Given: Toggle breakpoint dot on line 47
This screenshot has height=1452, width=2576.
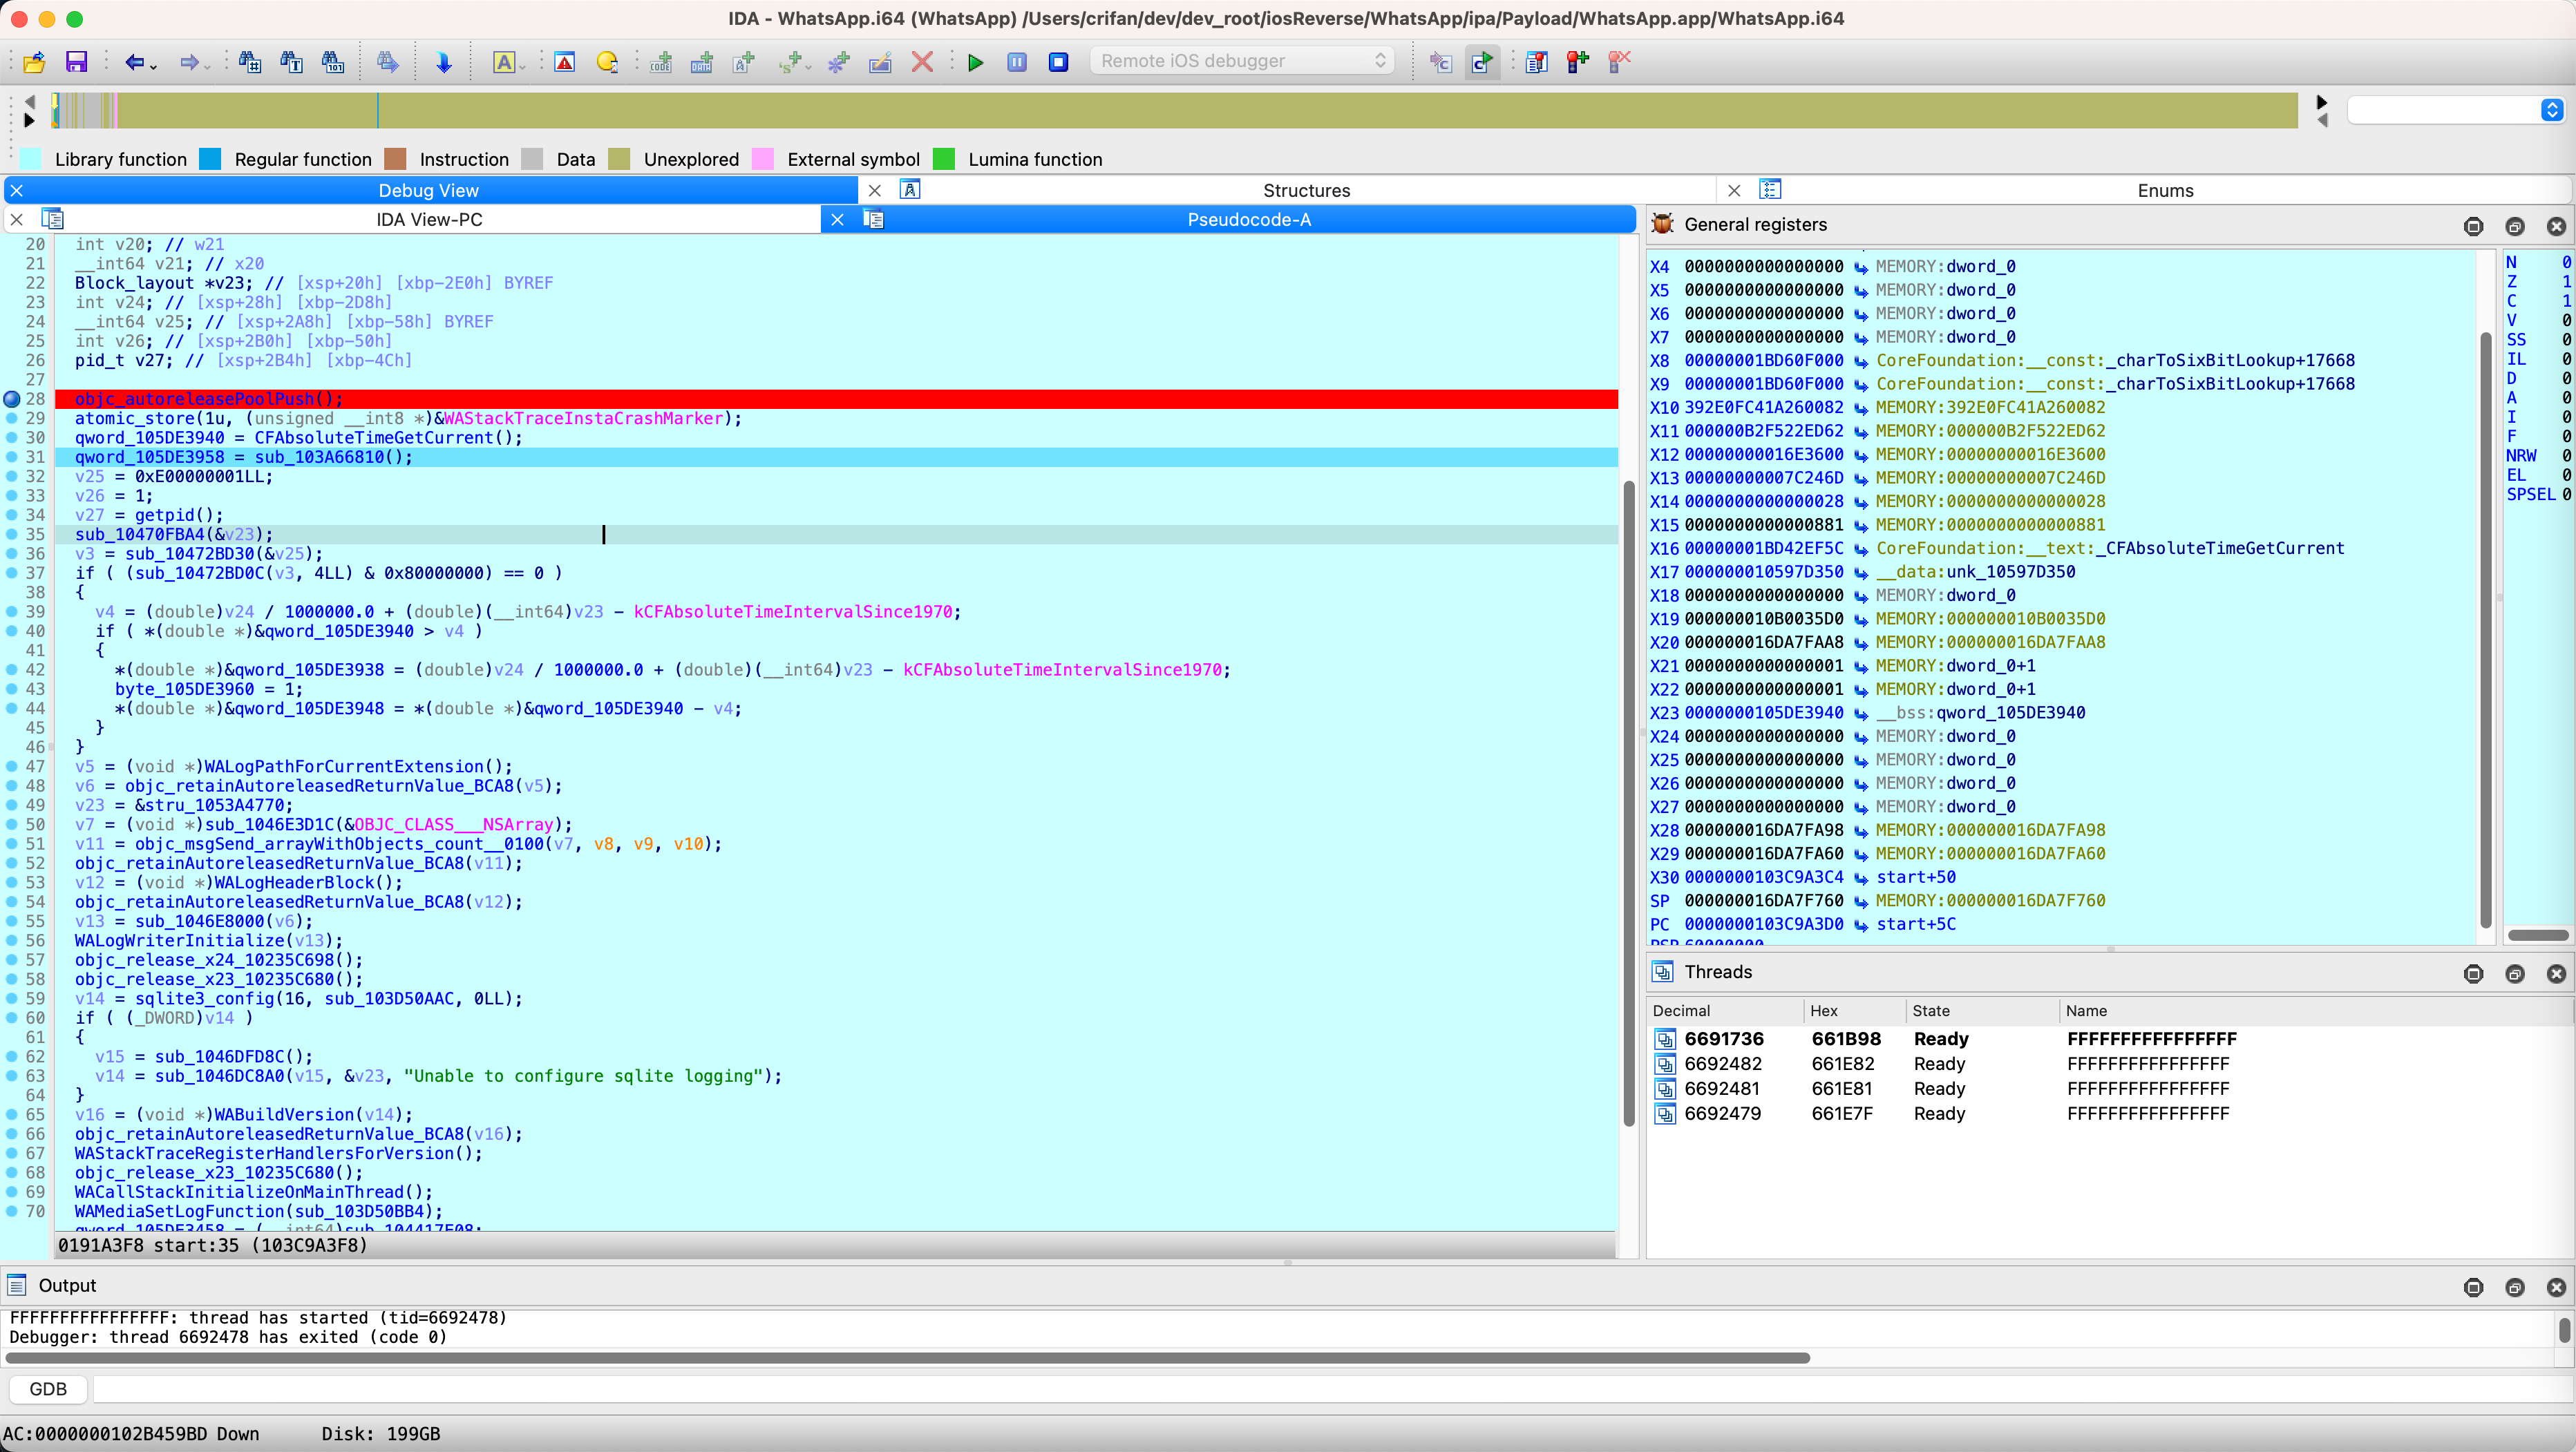Looking at the screenshot, I should coord(12,766).
